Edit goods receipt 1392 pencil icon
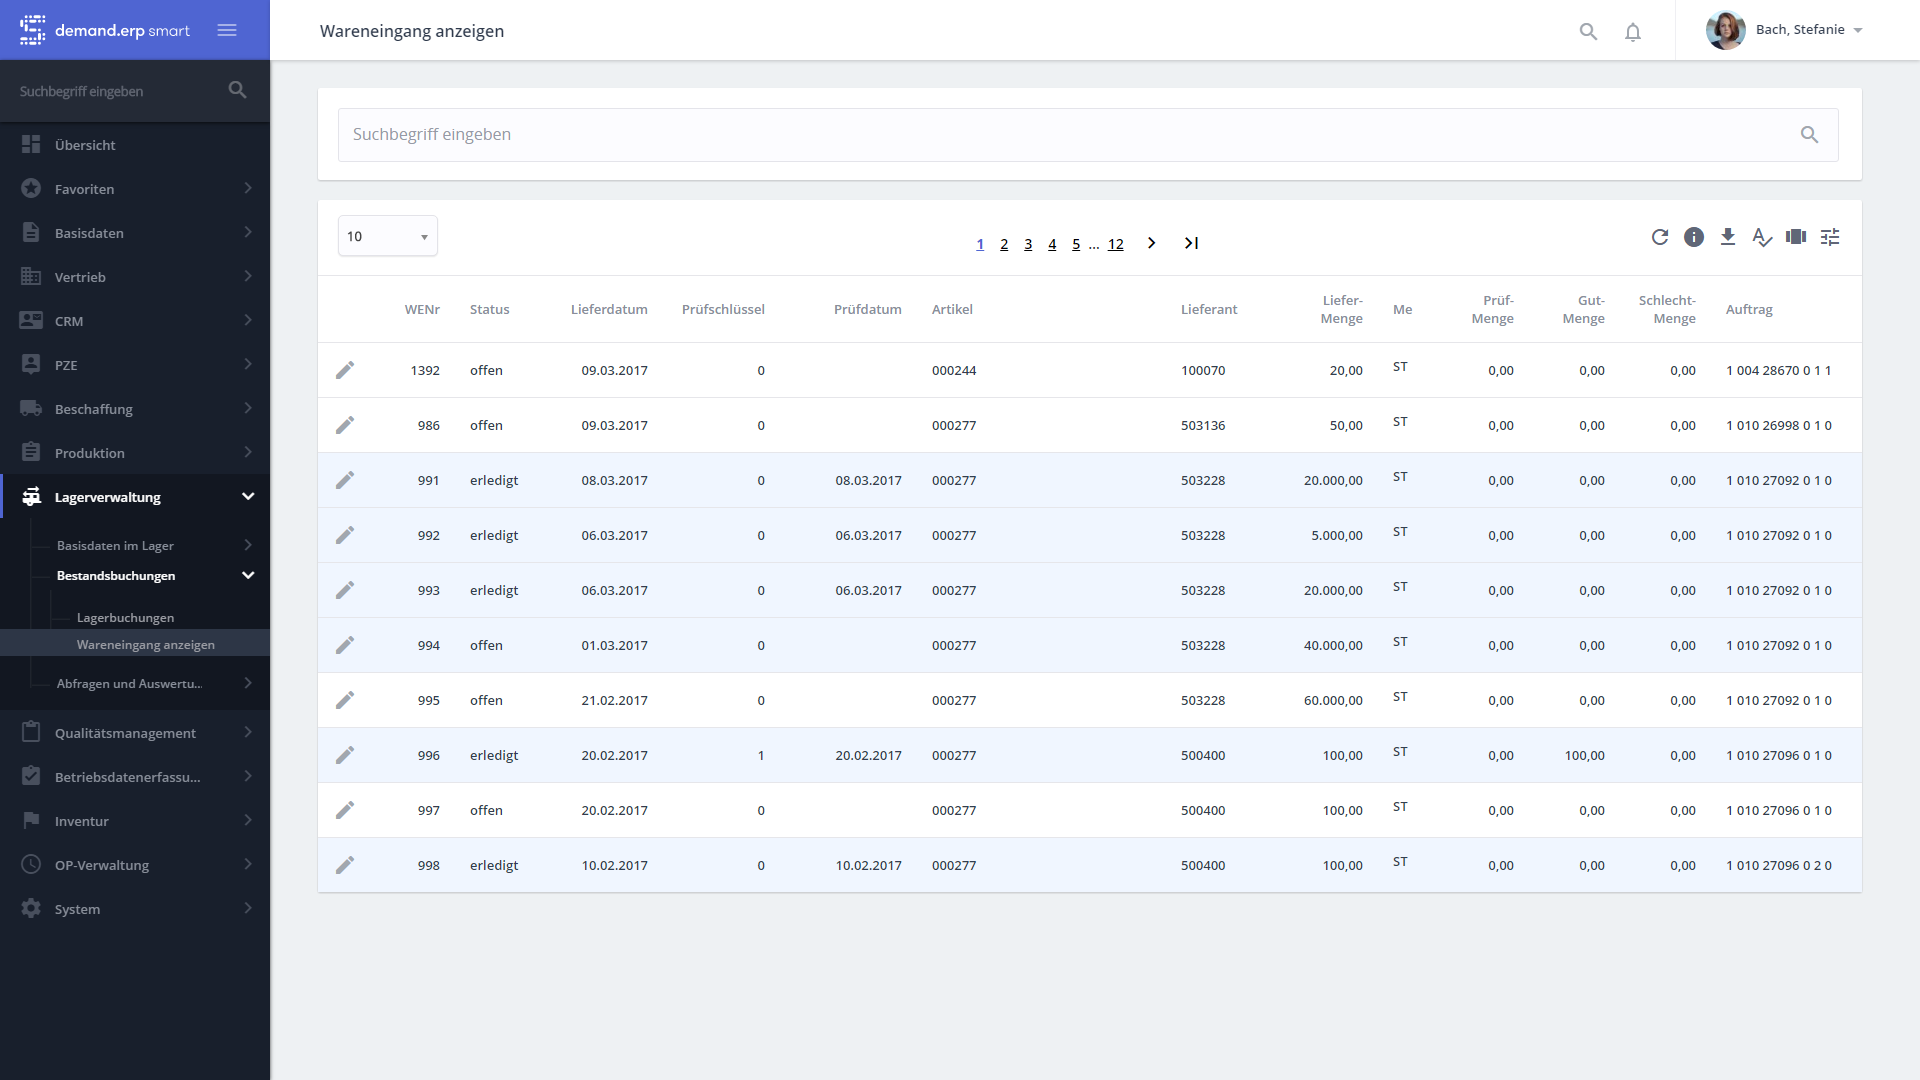This screenshot has width=1920, height=1080. click(345, 370)
